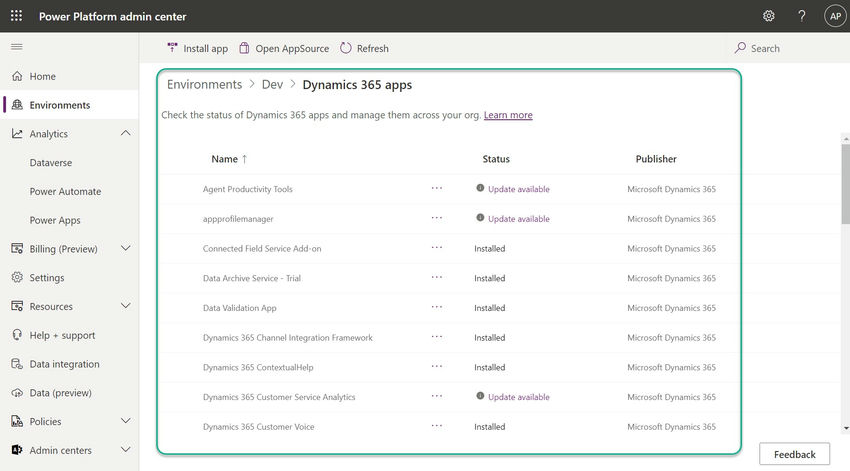Click the Admin centers icon

[x=17, y=450]
